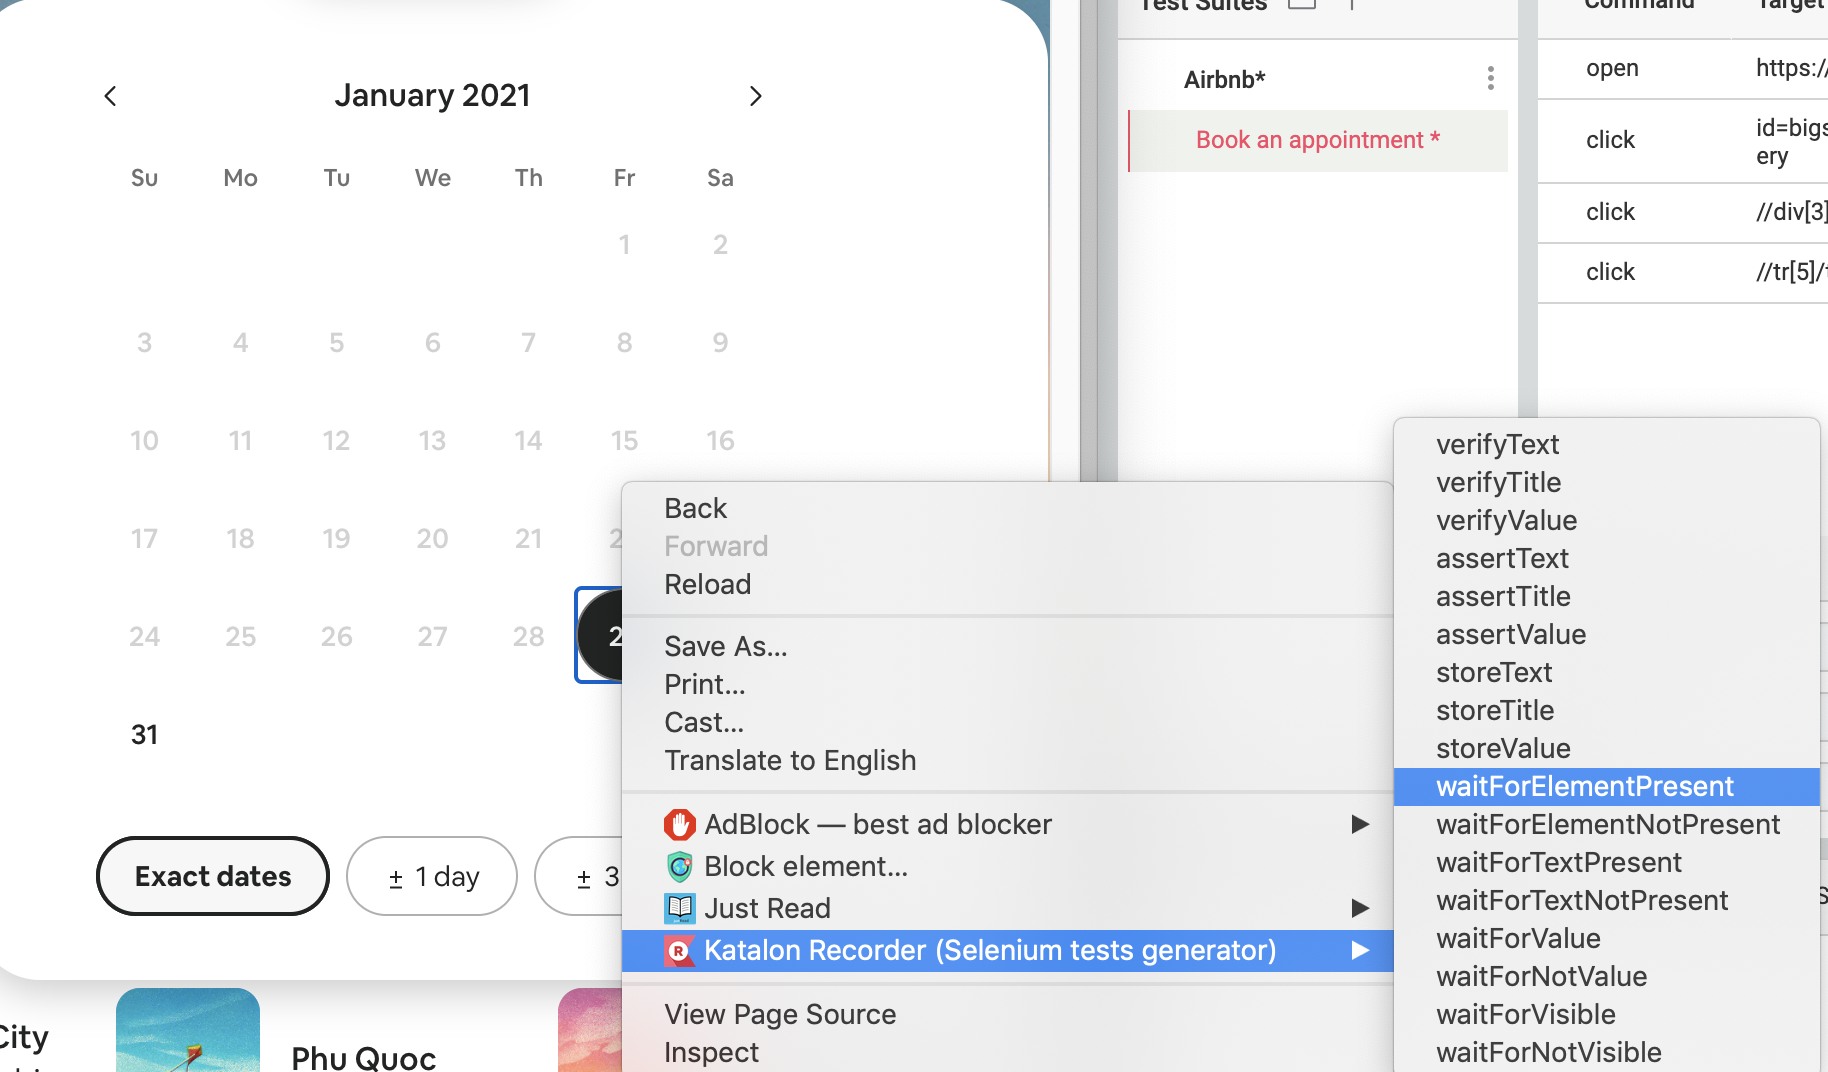Select click command with id=bigs target
This screenshot has height=1072, width=1828.
(1683, 141)
